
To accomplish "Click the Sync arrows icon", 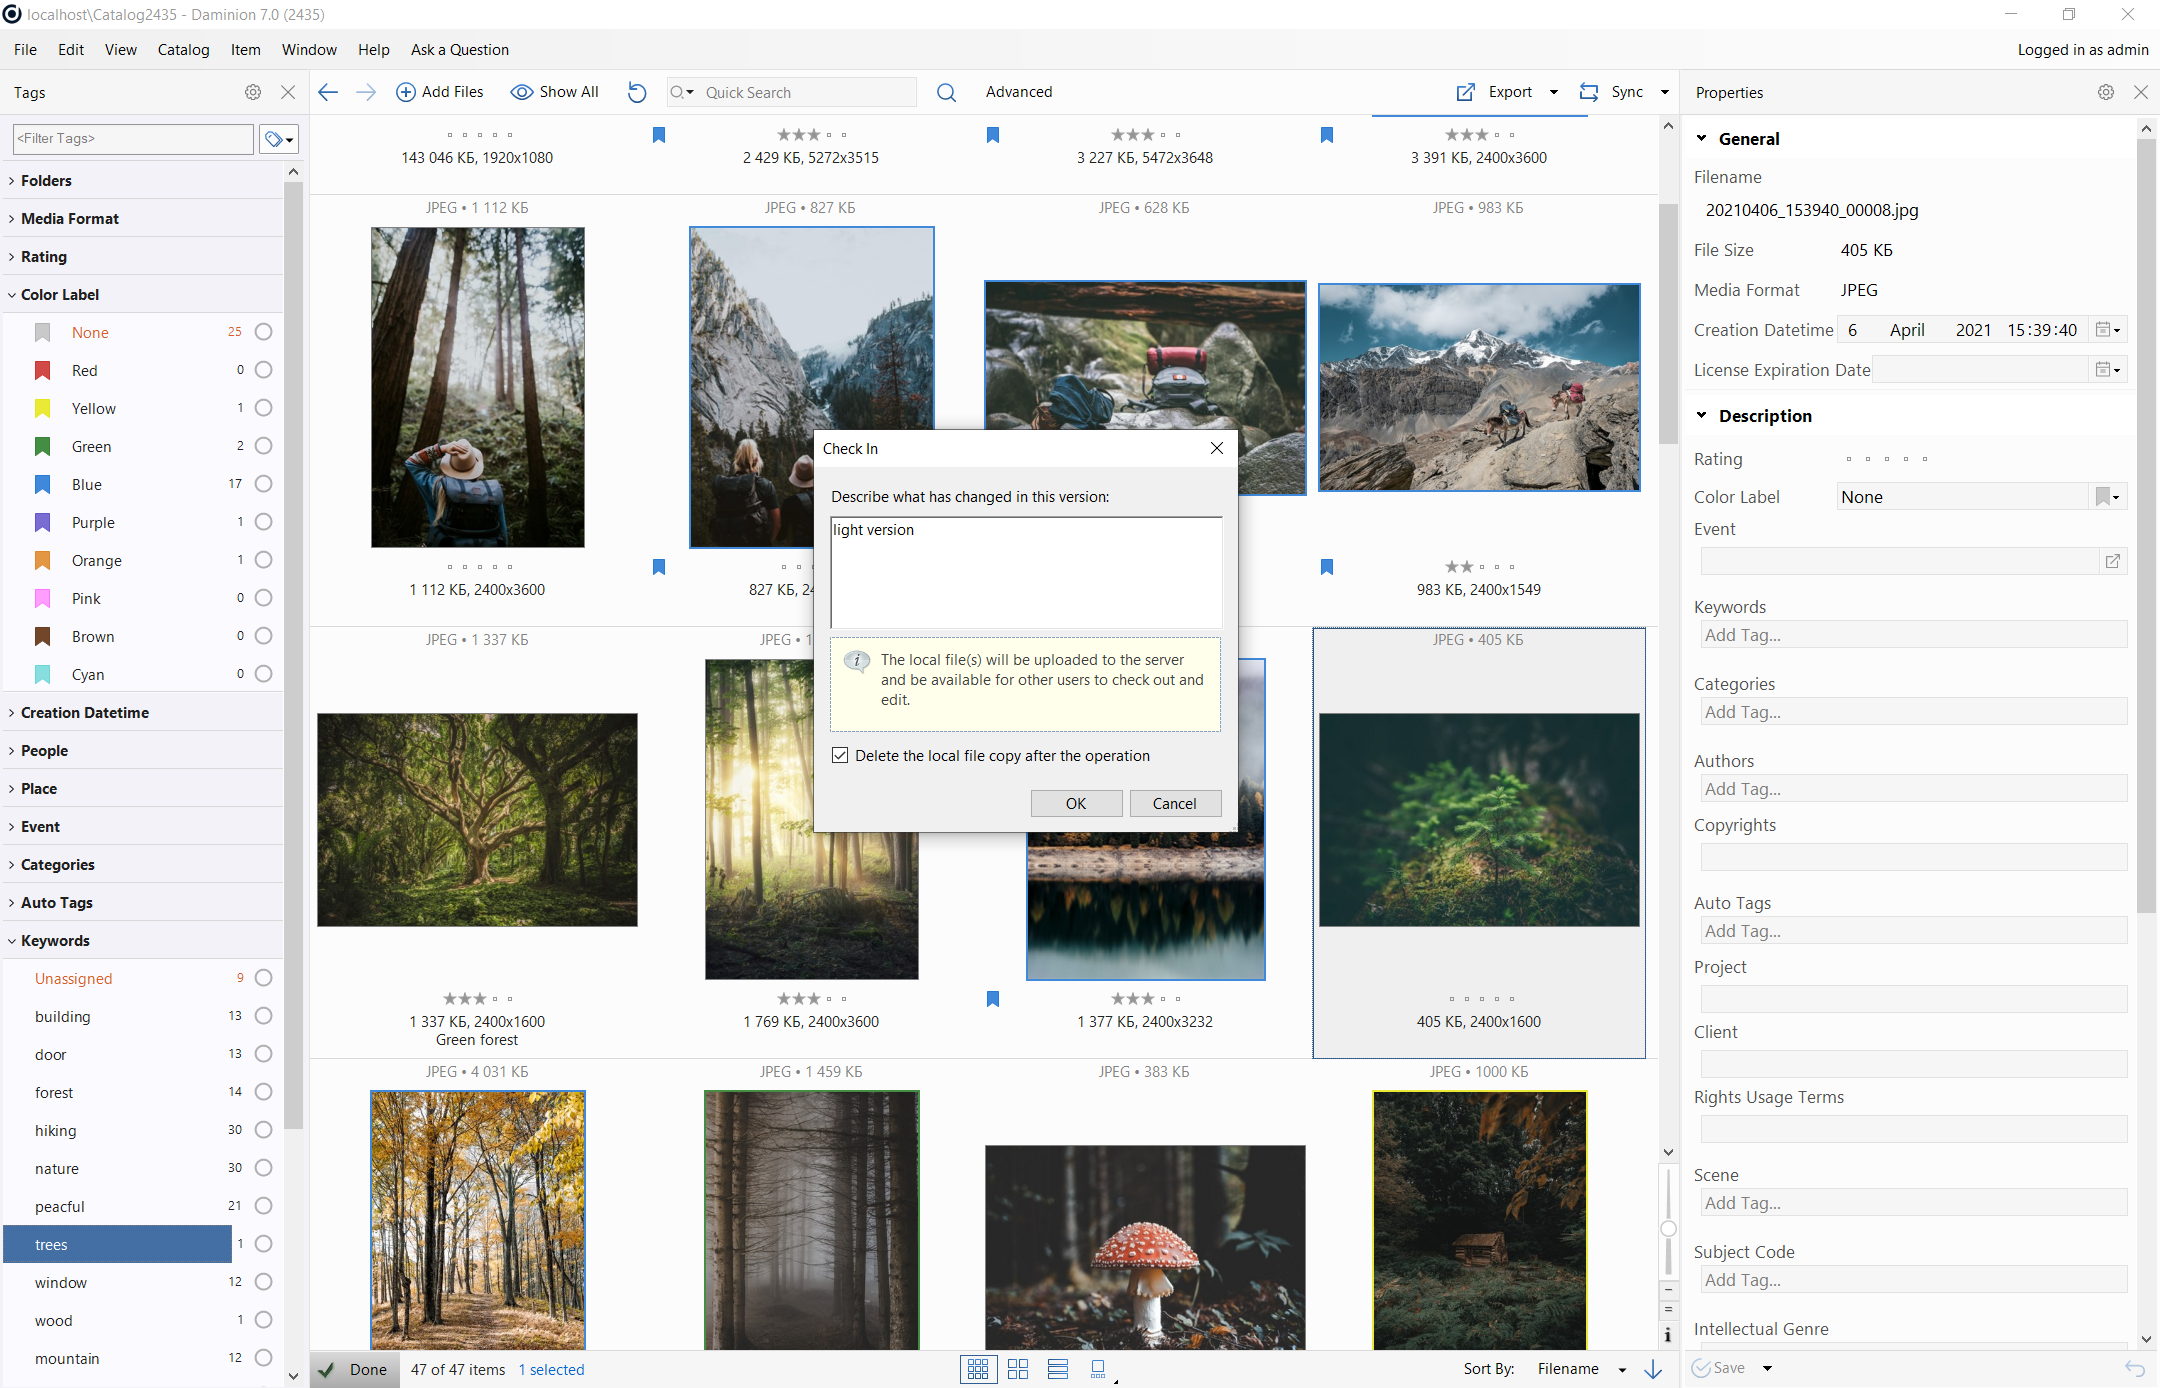I will click(x=1588, y=92).
